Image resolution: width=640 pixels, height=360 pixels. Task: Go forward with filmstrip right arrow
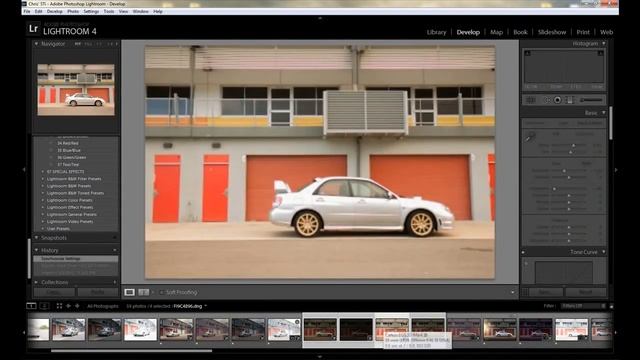tap(77, 306)
